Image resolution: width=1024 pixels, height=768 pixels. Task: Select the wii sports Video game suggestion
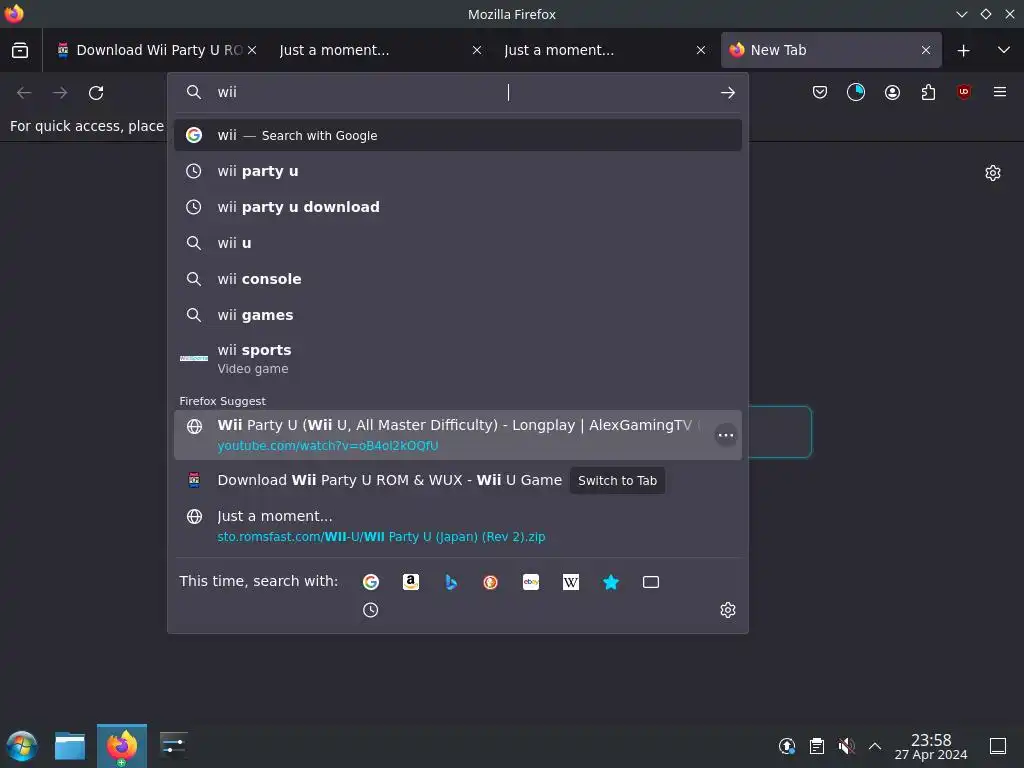[458, 359]
